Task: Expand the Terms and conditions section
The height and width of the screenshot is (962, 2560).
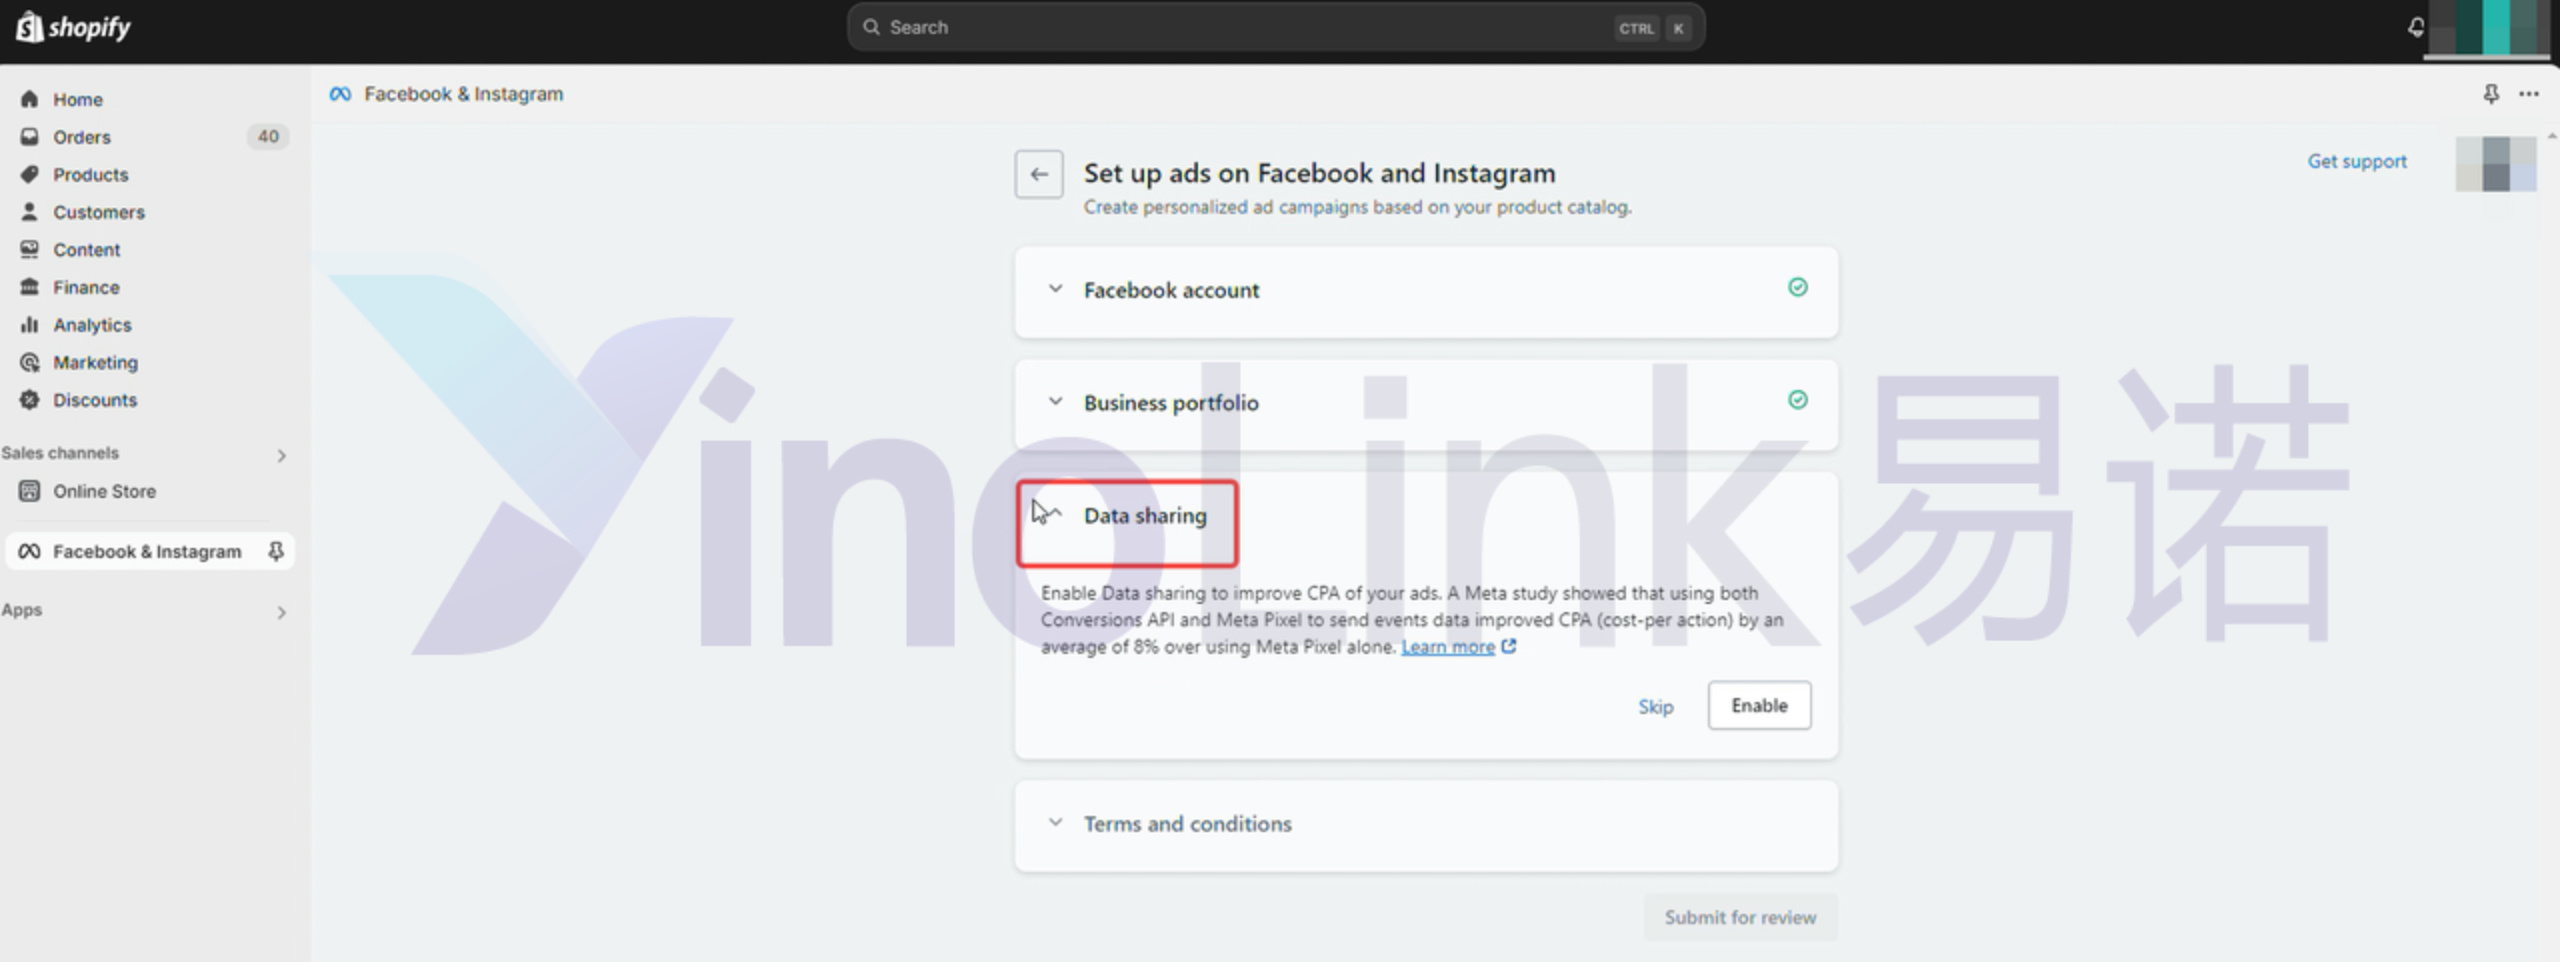Action: pyautogui.click(x=1055, y=822)
